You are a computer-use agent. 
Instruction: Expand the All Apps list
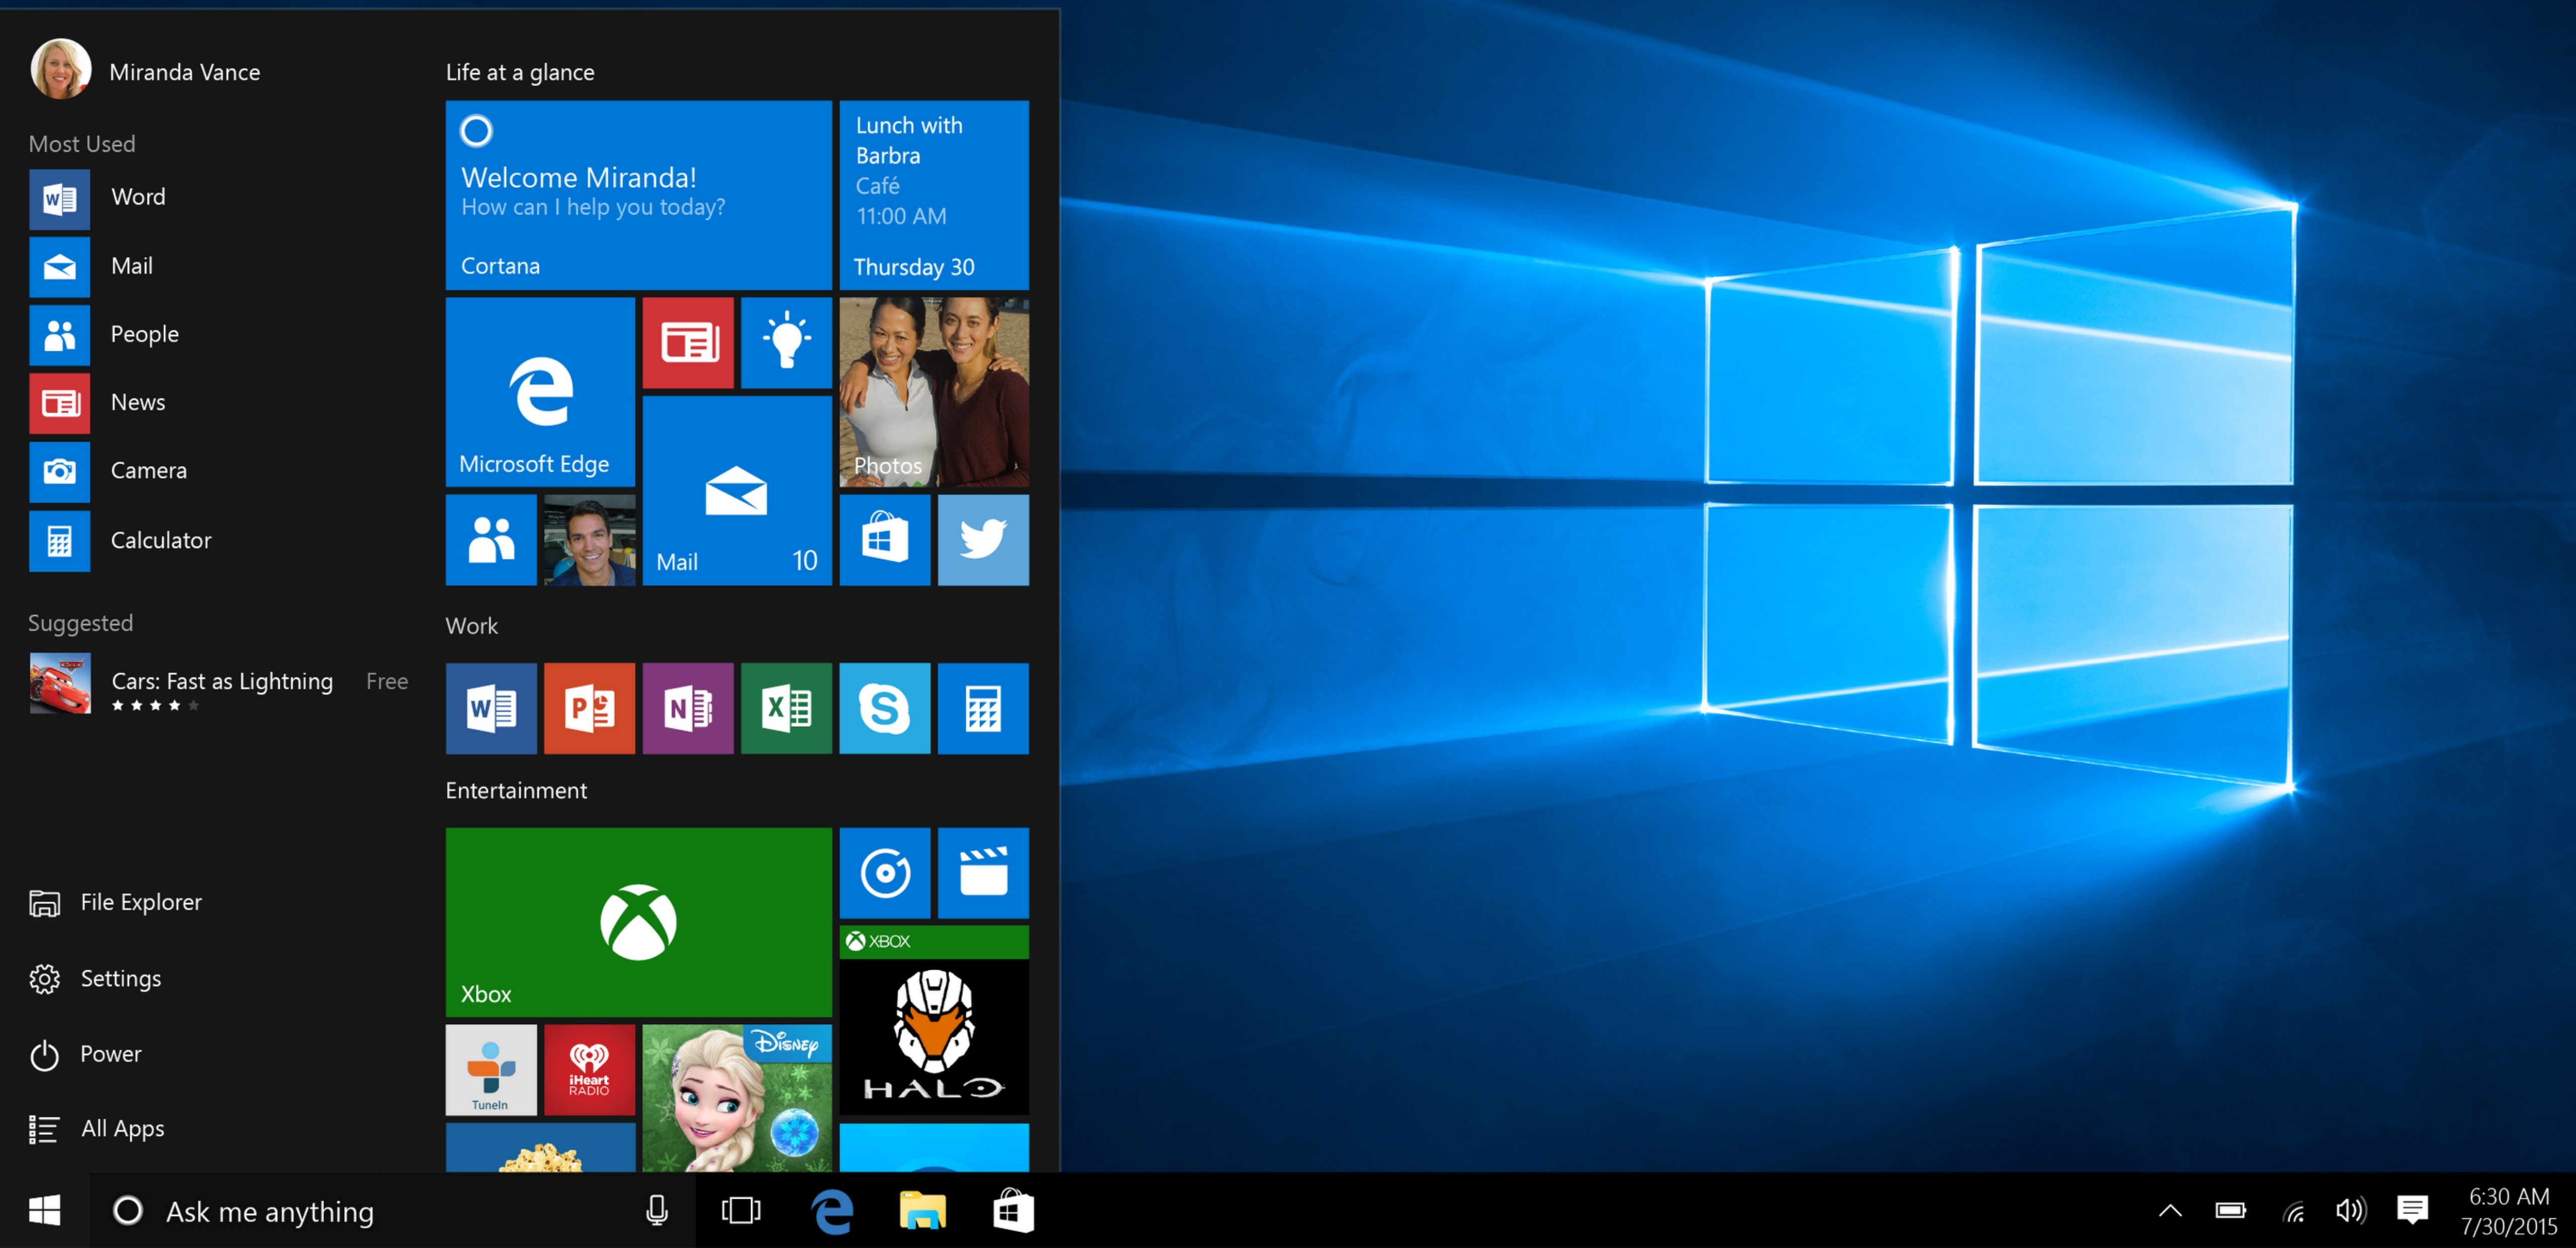[122, 1128]
